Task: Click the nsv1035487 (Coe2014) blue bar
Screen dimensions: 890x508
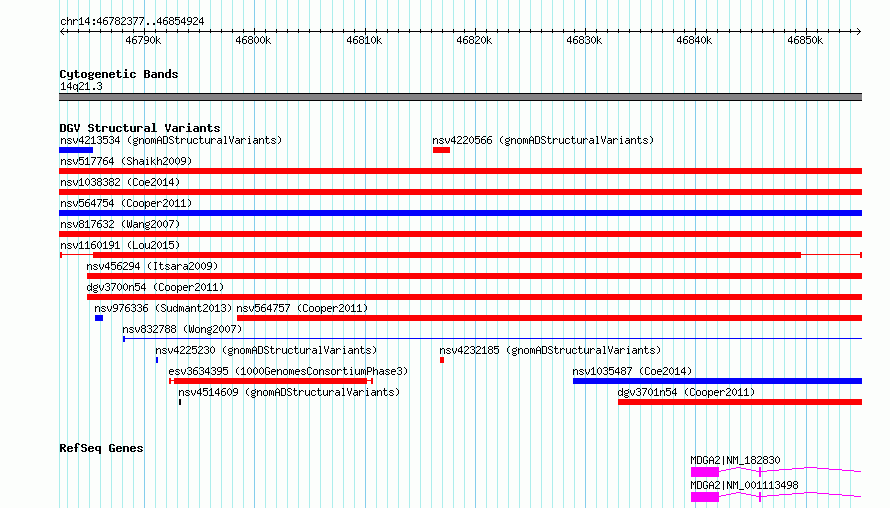Action: coord(717,381)
